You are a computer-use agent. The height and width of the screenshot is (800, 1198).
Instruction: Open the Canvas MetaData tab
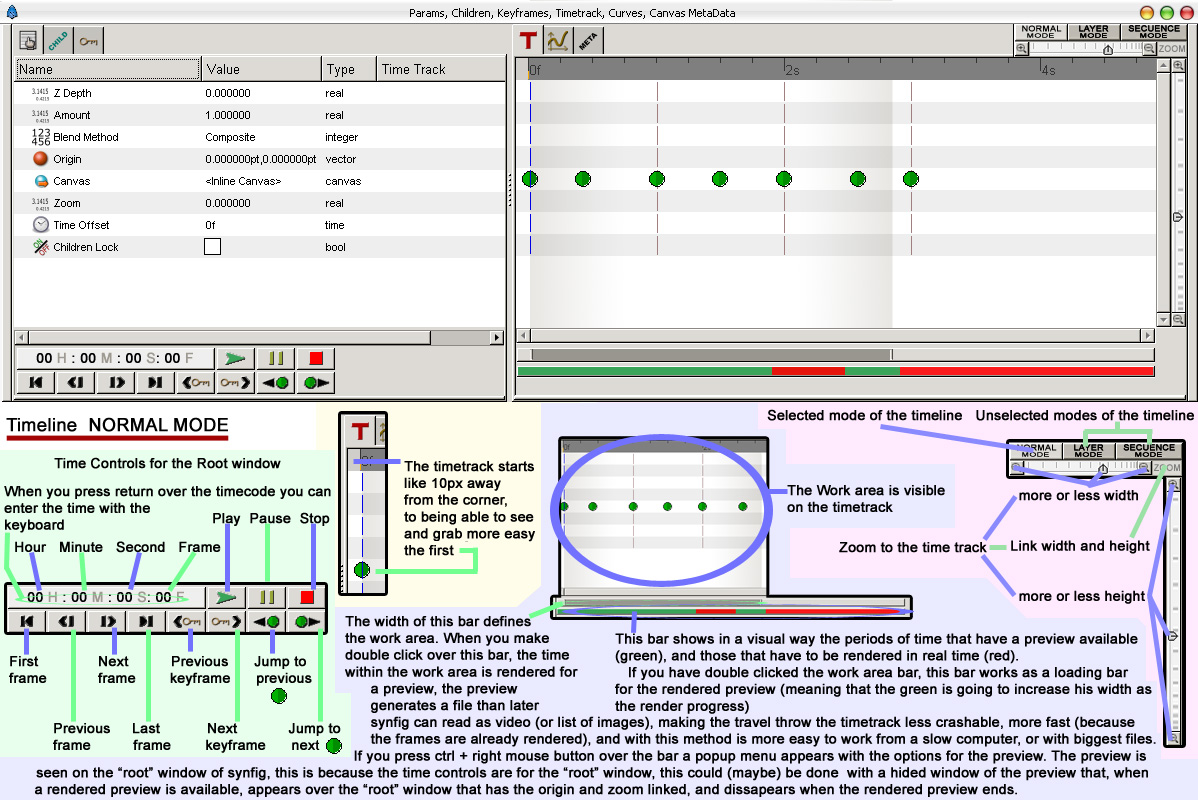pyautogui.click(x=588, y=40)
